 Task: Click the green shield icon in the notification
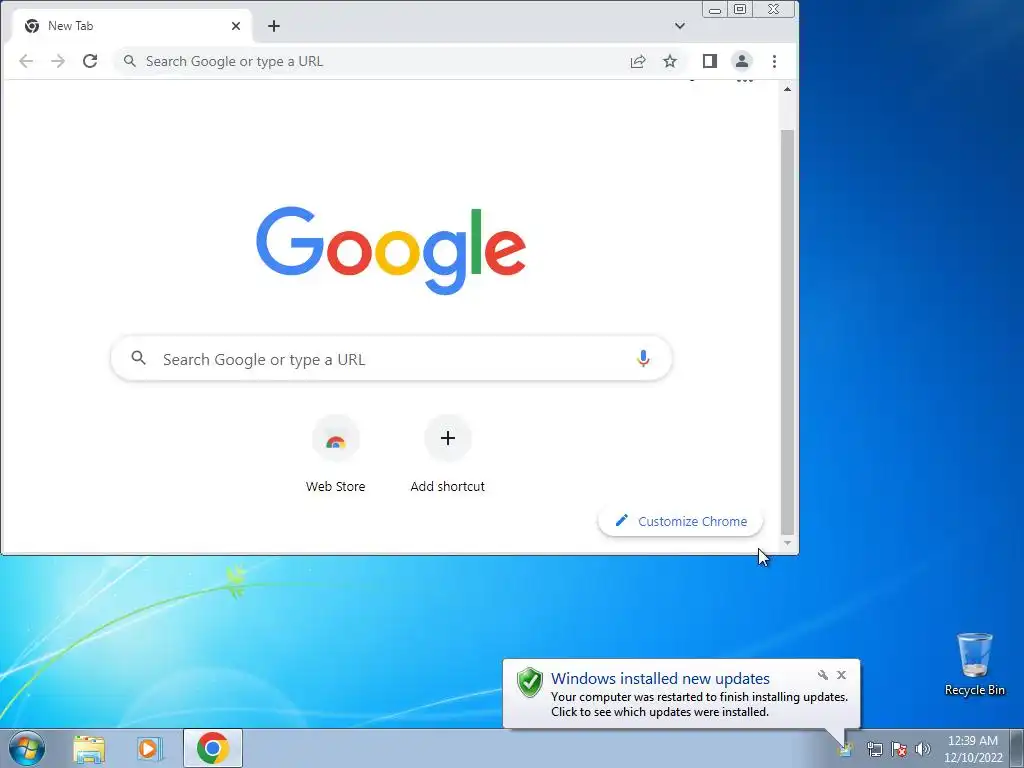click(530, 683)
